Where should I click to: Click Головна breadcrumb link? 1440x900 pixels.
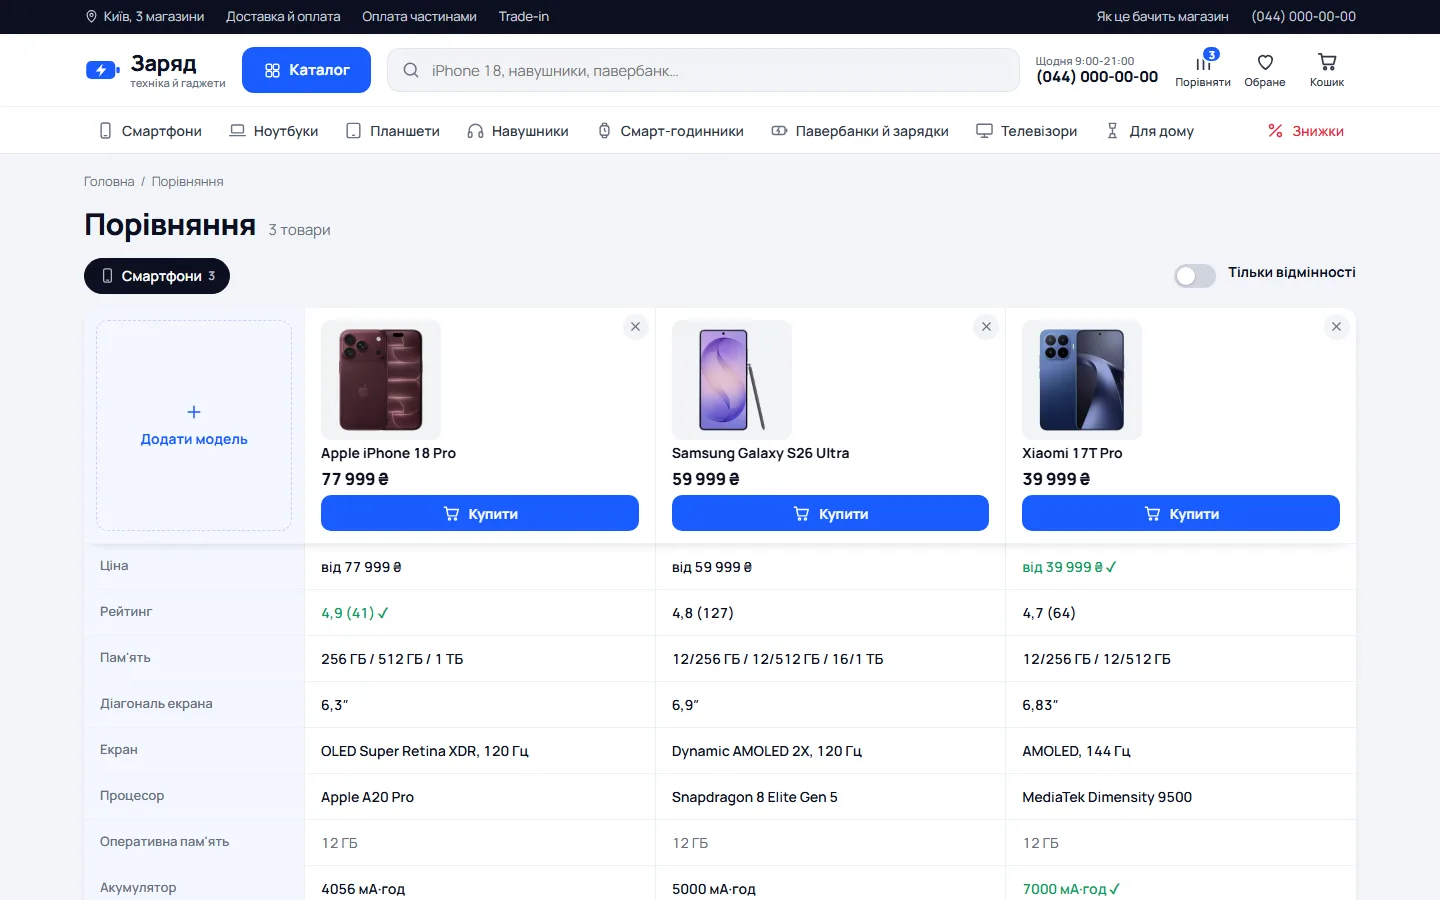coord(109,181)
